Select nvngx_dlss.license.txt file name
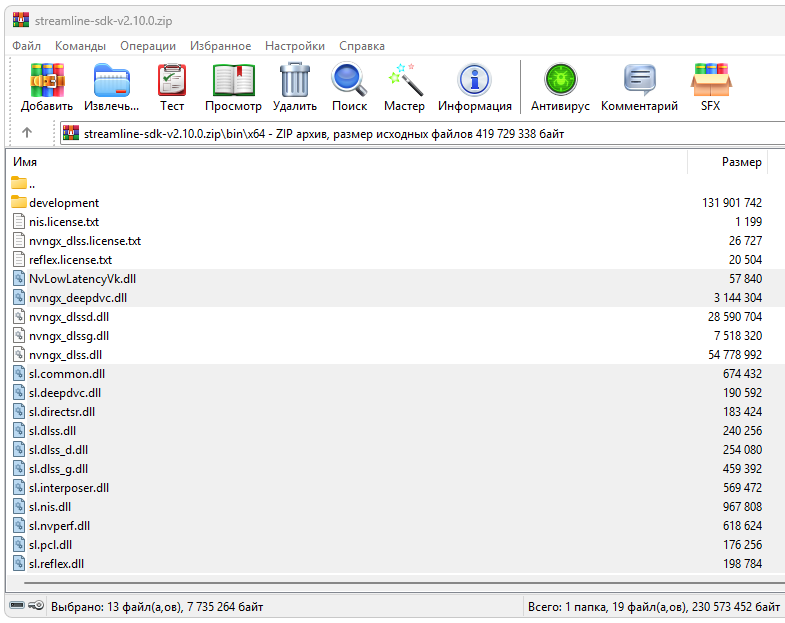The image size is (785, 623). tap(85, 241)
